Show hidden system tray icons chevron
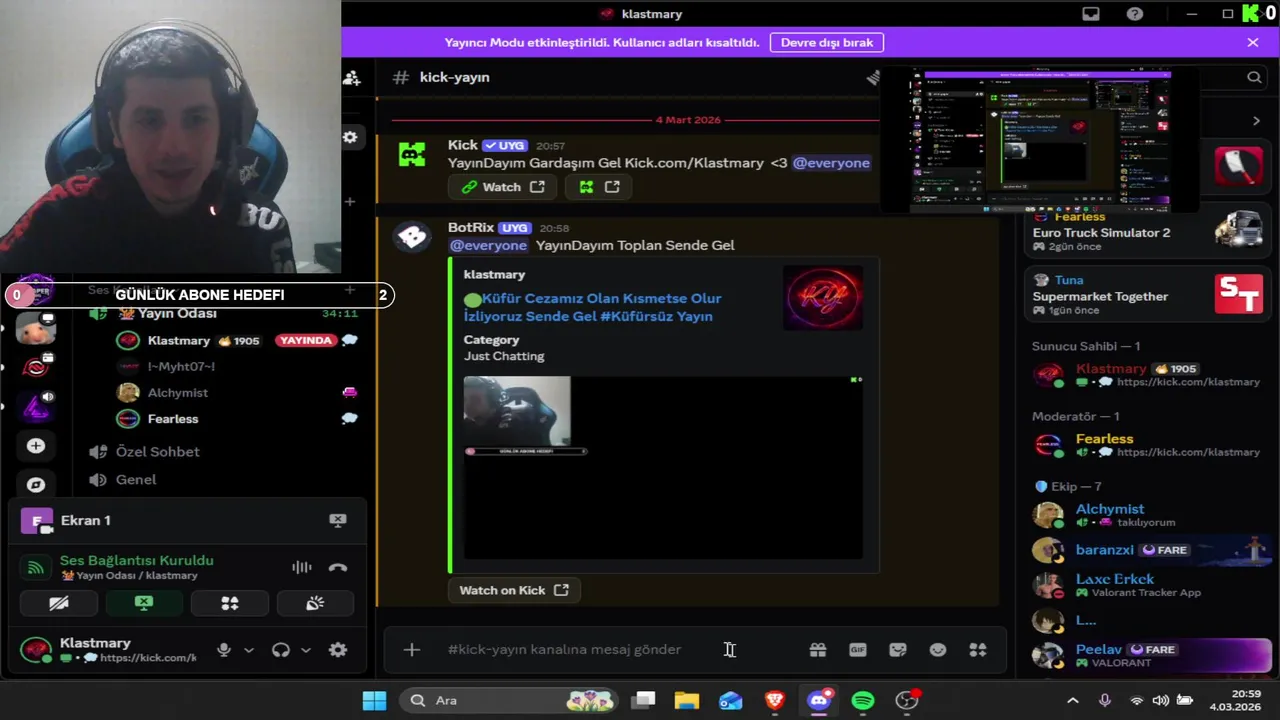The height and width of the screenshot is (720, 1280). click(x=1072, y=700)
